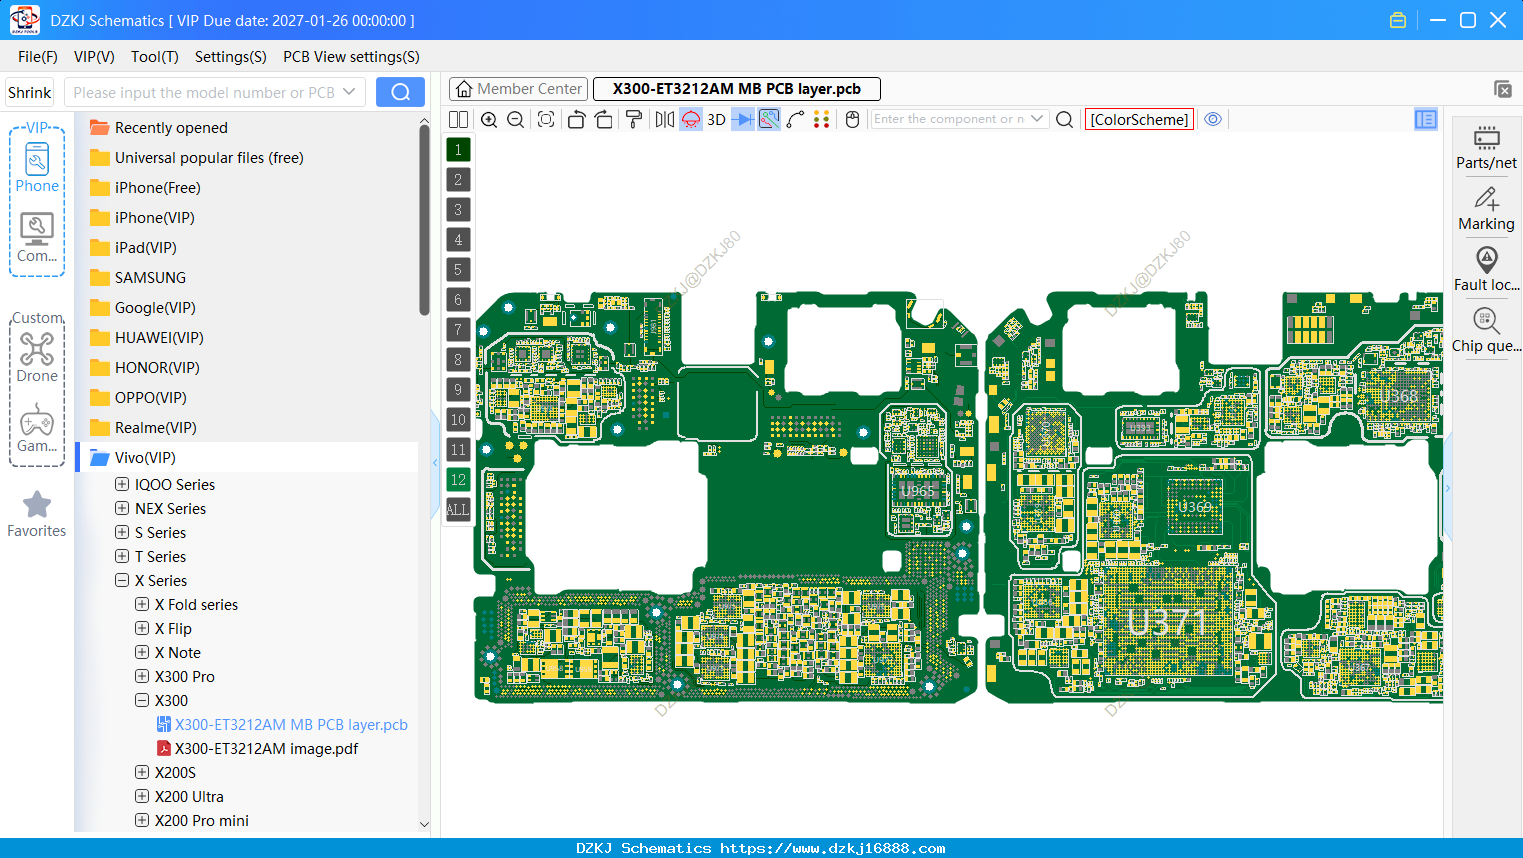Image resolution: width=1523 pixels, height=858 pixels.
Task: Collapse the X Series node
Action: (x=122, y=580)
